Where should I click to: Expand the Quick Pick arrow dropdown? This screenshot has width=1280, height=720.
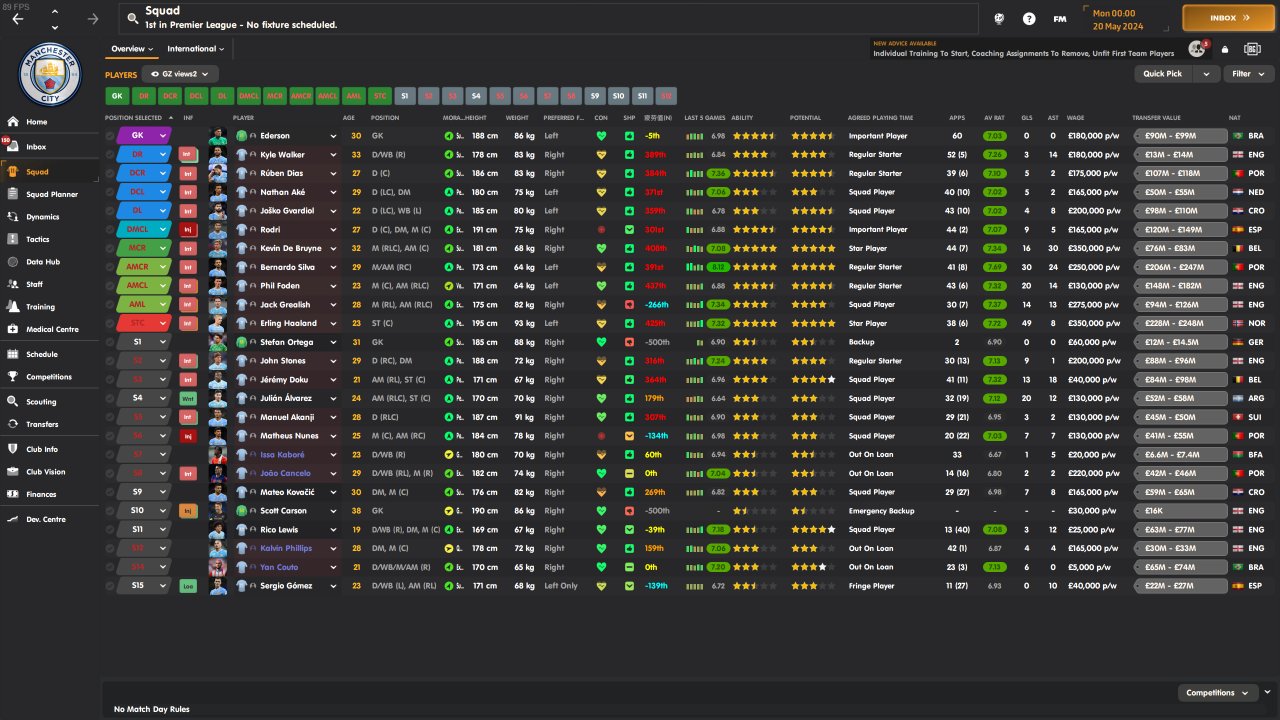click(1208, 74)
